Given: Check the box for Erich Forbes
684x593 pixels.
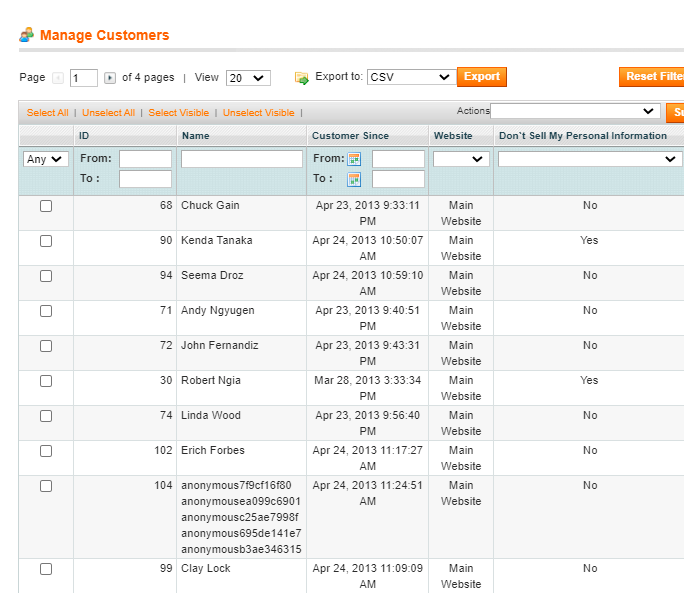Looking at the screenshot, I should 46,451.
